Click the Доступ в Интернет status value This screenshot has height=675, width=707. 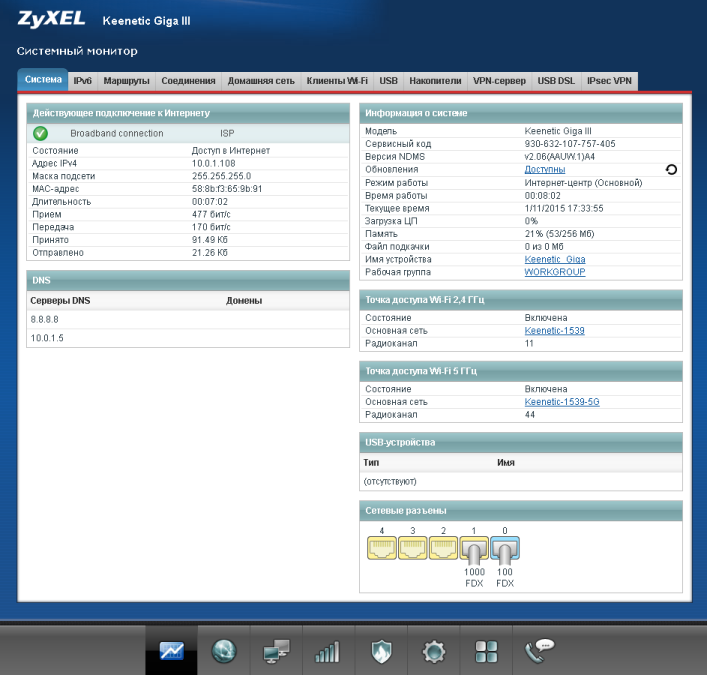(231, 151)
